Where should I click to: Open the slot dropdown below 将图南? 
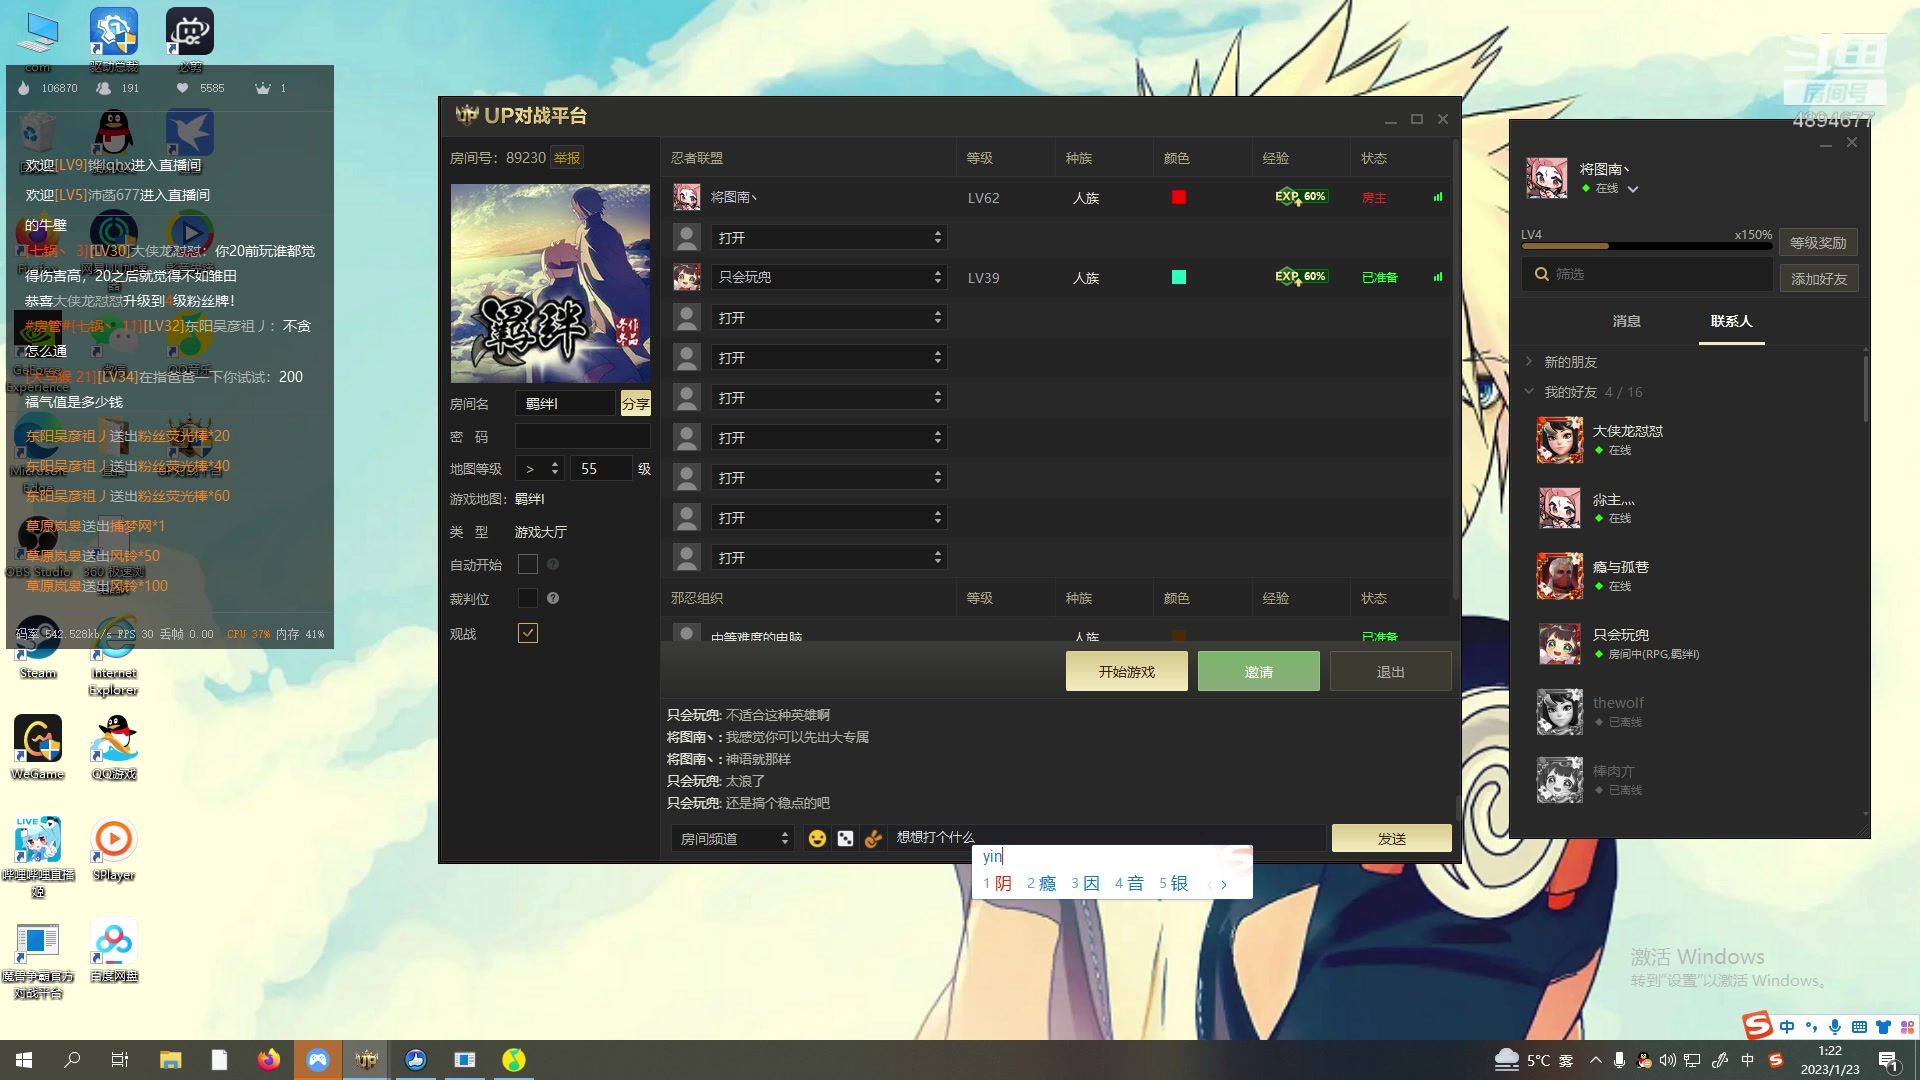coord(829,237)
